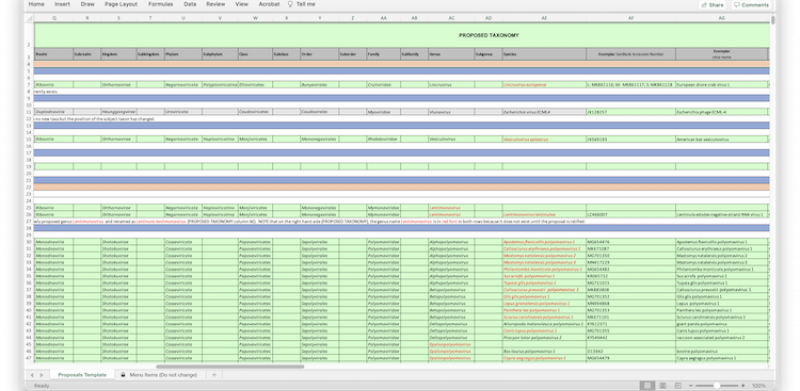Screen dimensions: 800x391
Task: Switch to Menu Items (Do not change) sheet
Action: pos(159,375)
